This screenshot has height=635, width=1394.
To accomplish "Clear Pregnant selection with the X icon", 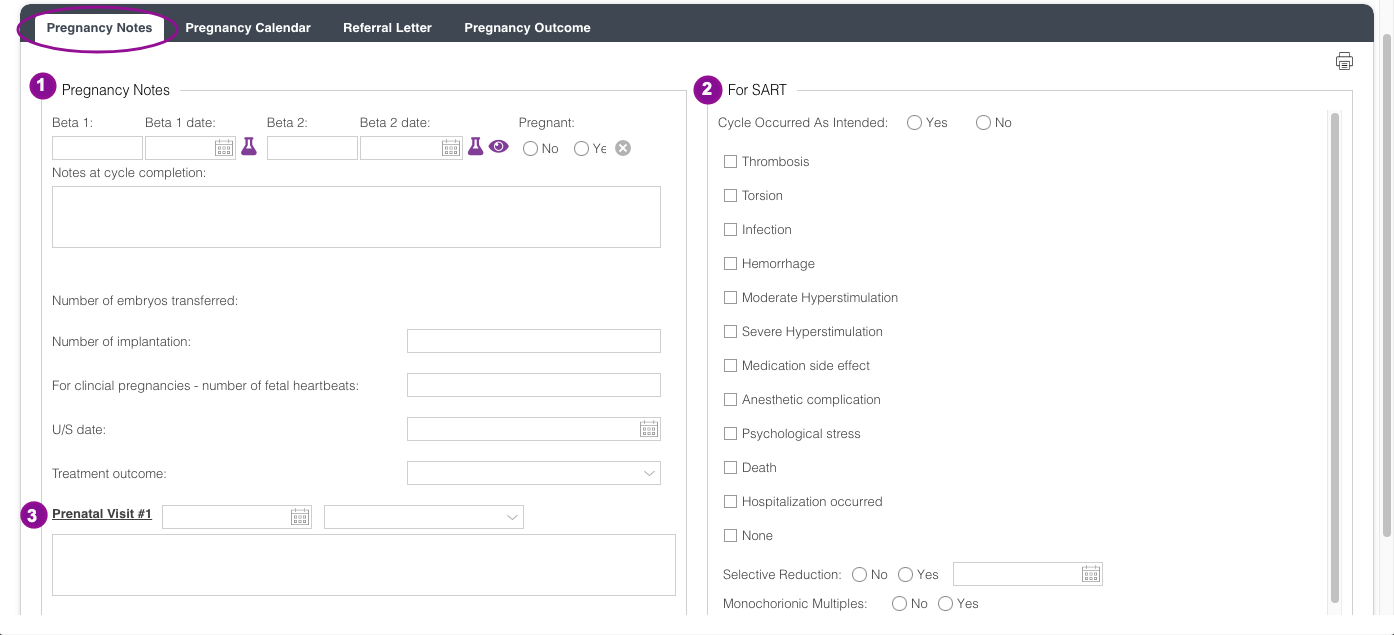I will [623, 148].
